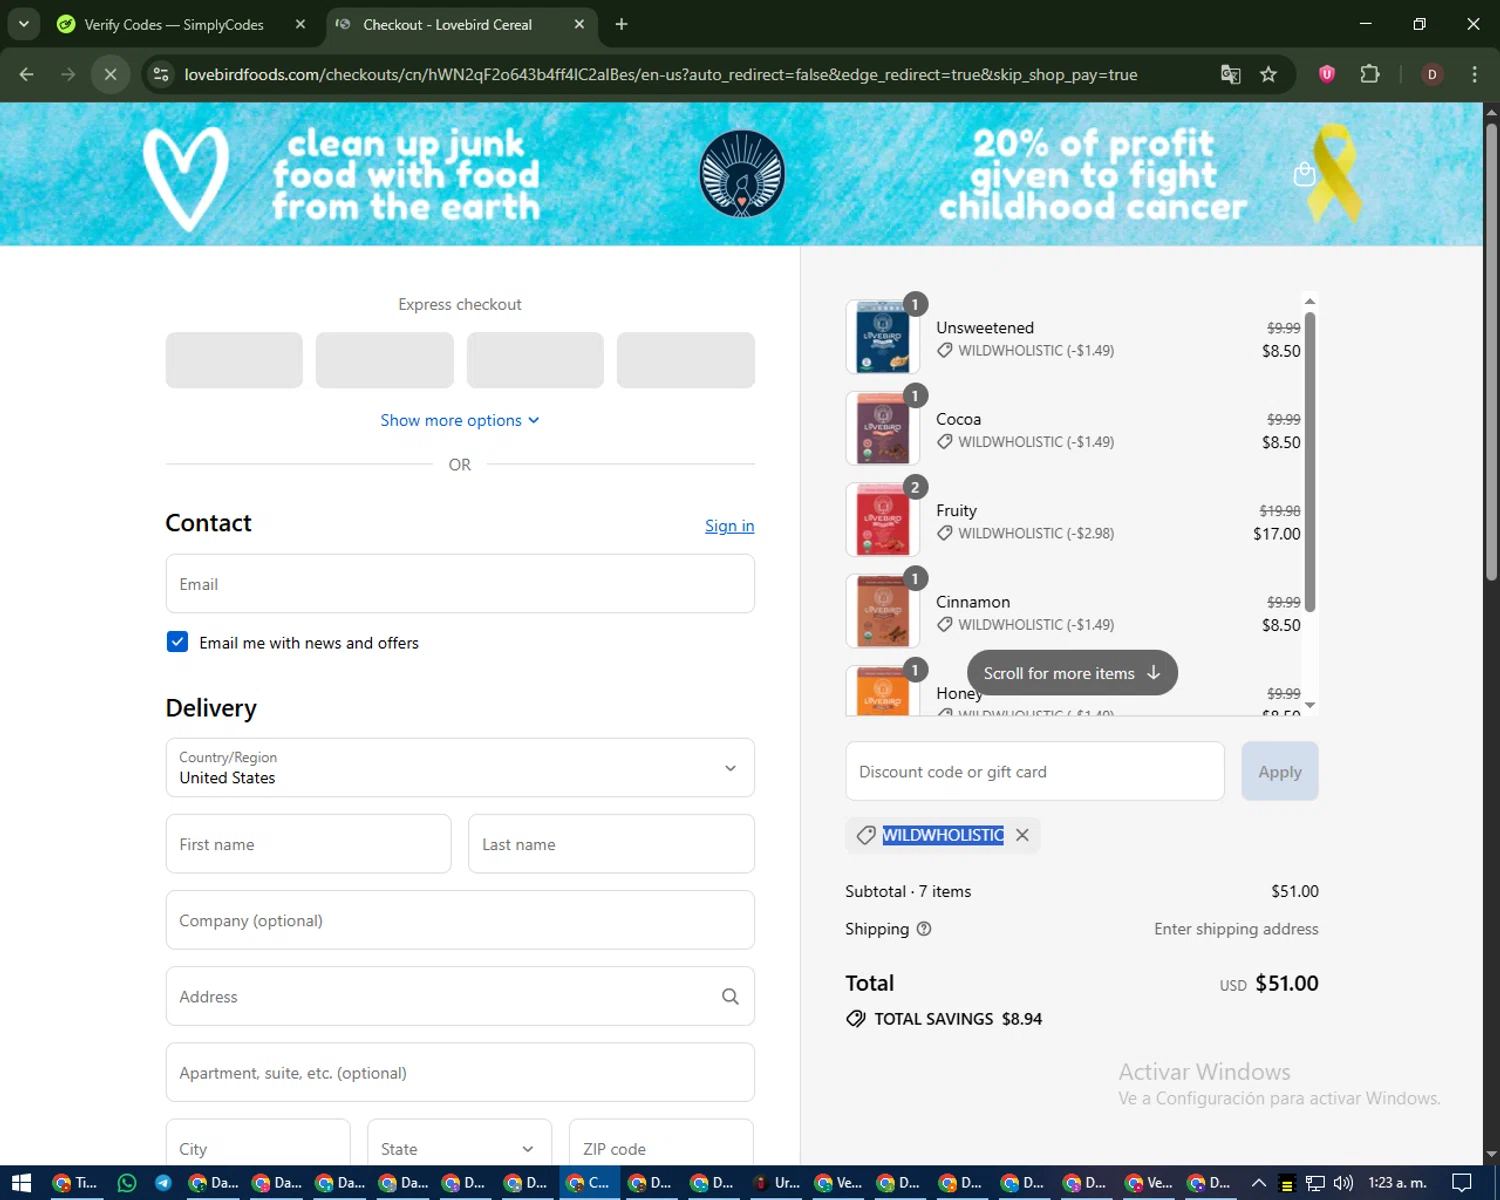Open the Chrome profile avatar D
1500x1200 pixels.
[x=1432, y=74]
